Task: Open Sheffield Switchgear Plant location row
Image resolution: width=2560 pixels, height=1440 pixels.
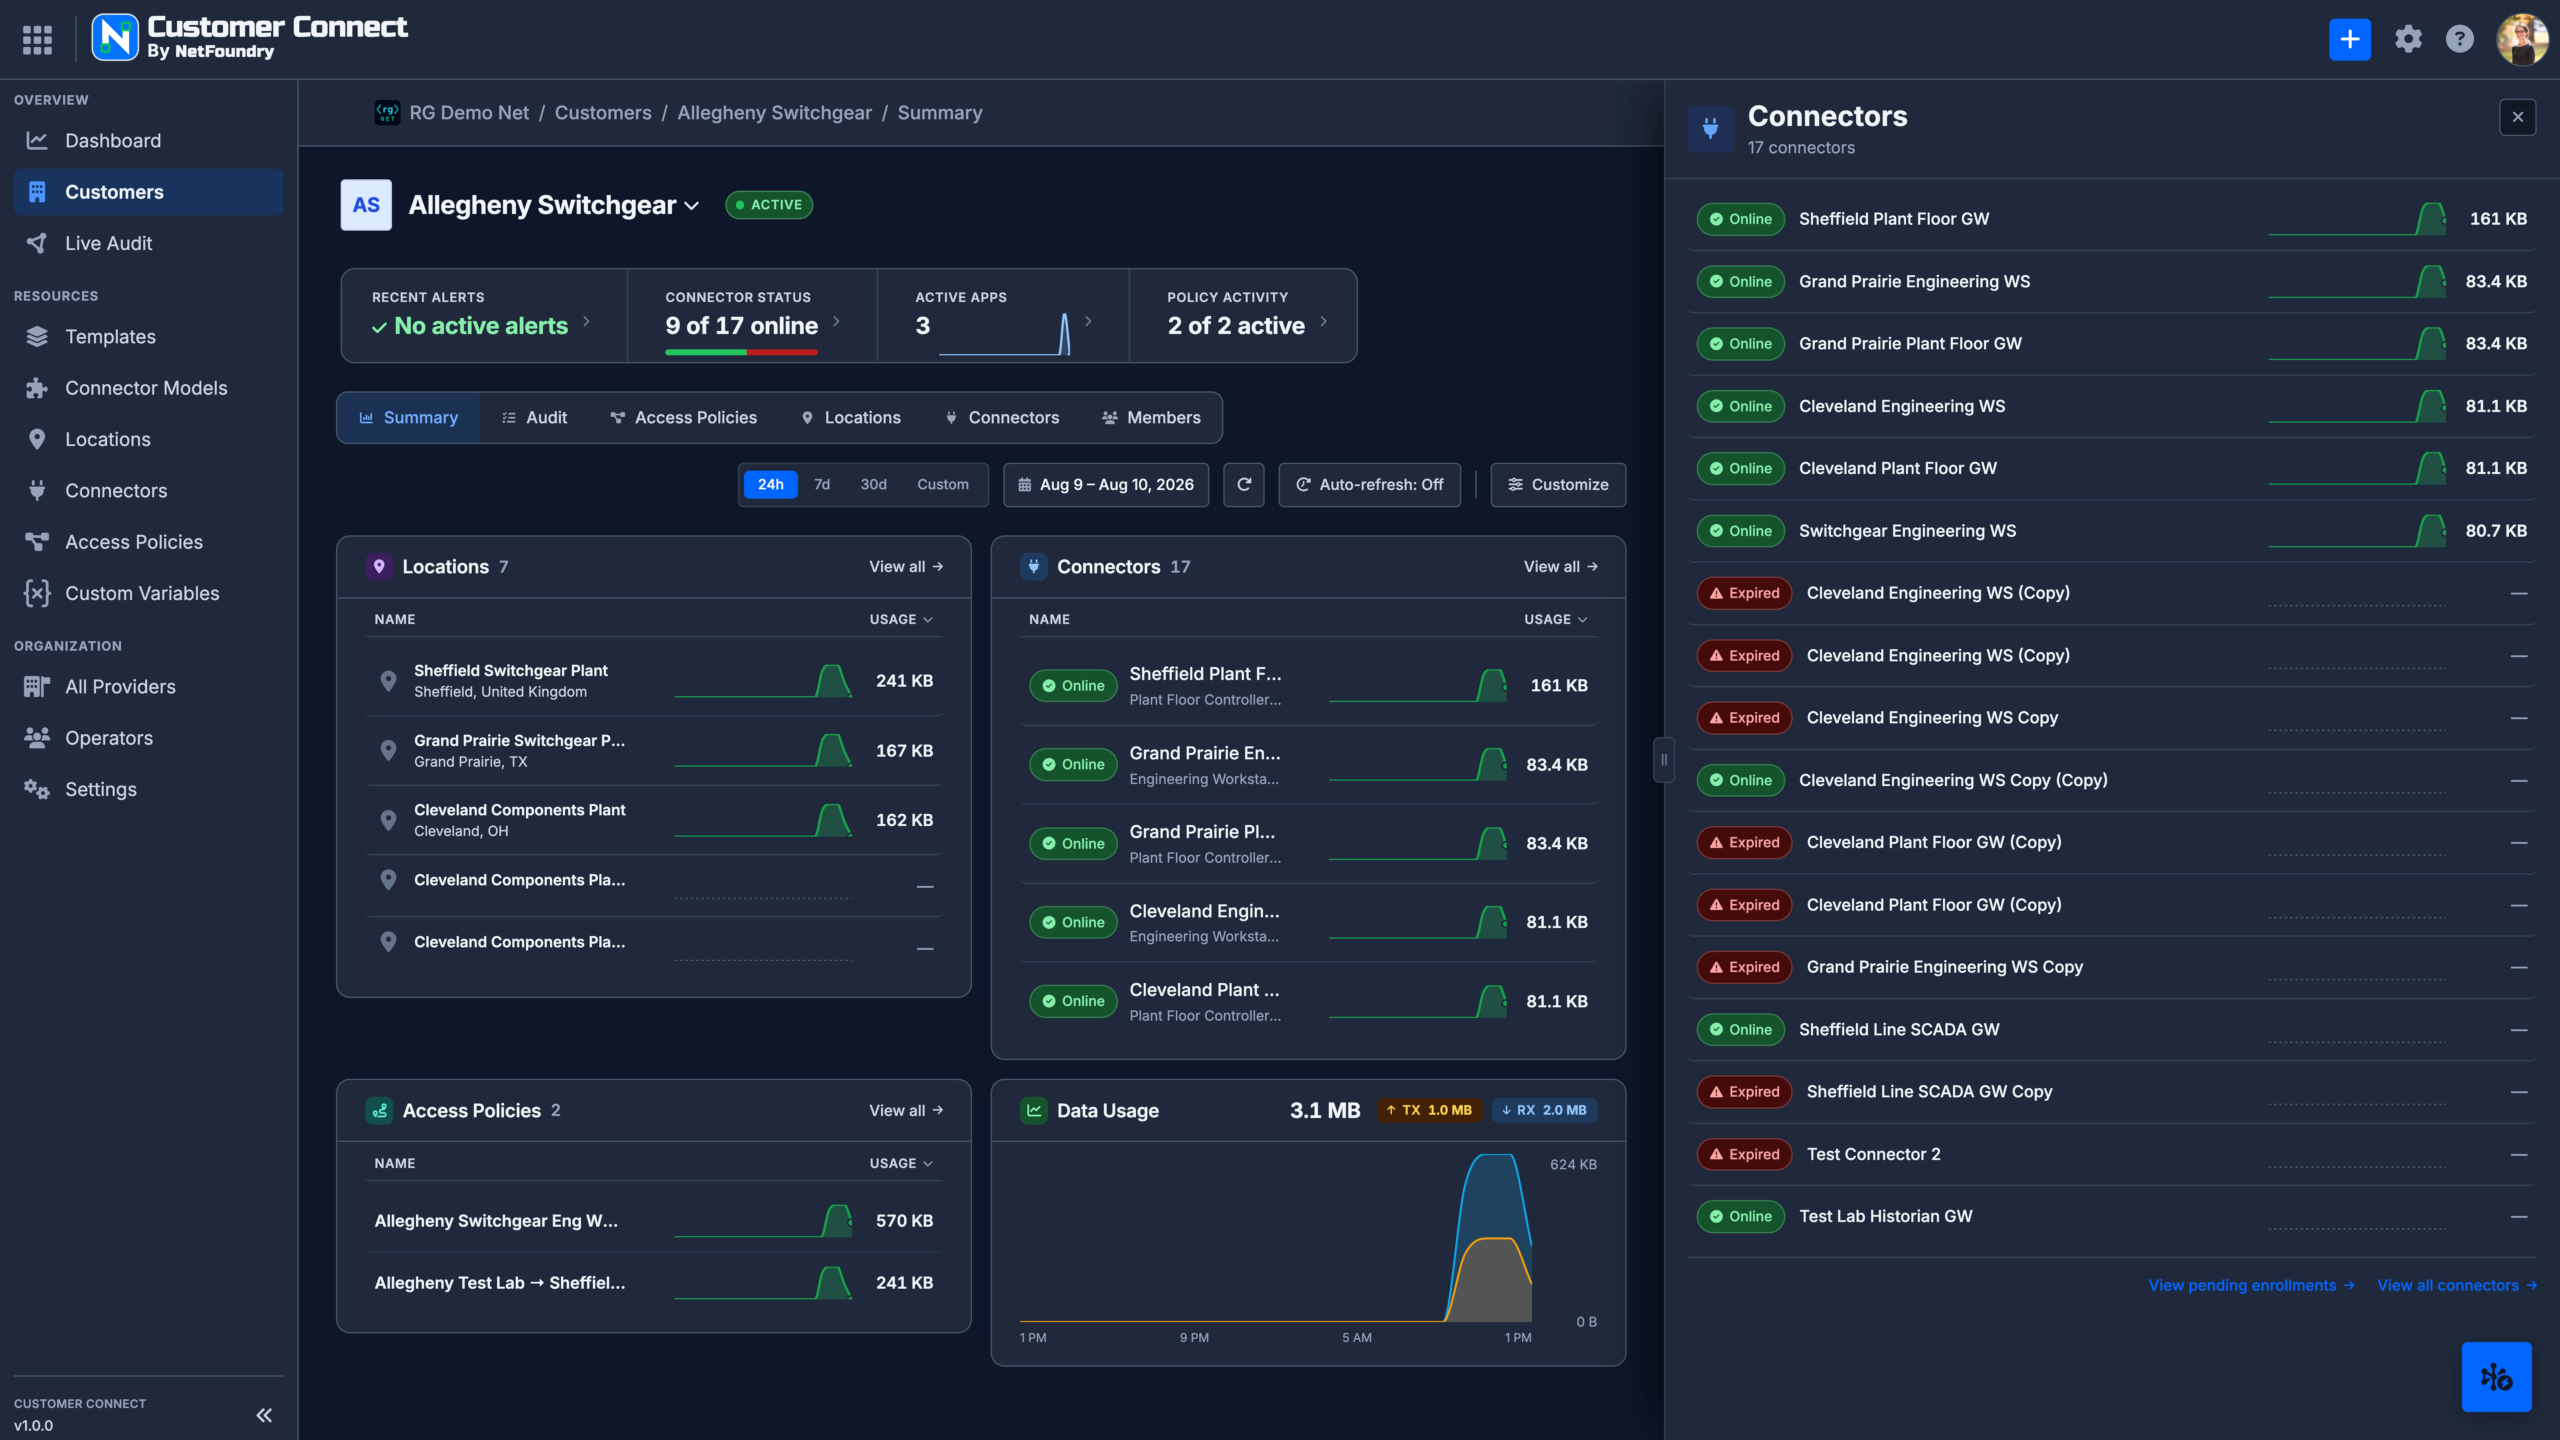Action: [654, 681]
